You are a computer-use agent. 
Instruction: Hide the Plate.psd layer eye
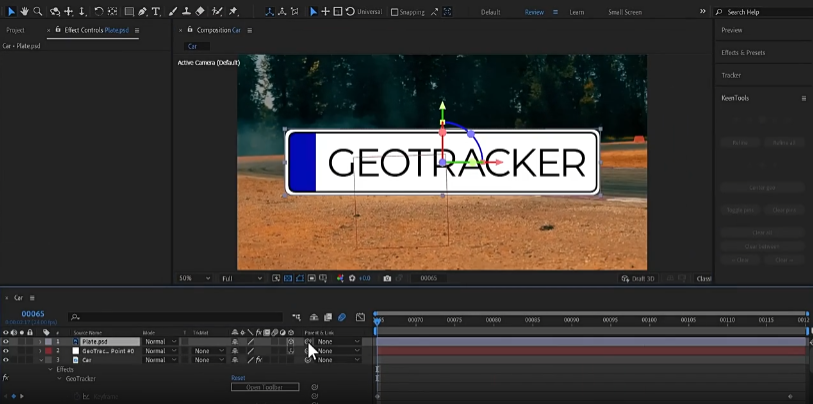pyautogui.click(x=6, y=342)
